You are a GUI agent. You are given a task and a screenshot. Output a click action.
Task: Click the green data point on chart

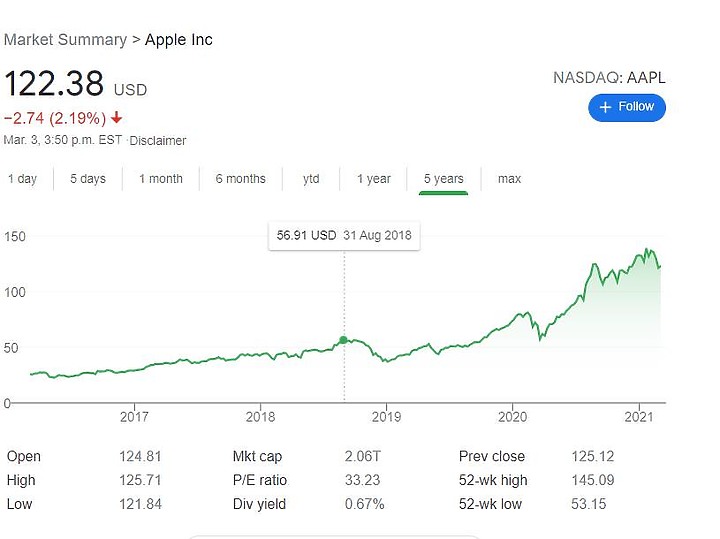[x=343, y=340]
